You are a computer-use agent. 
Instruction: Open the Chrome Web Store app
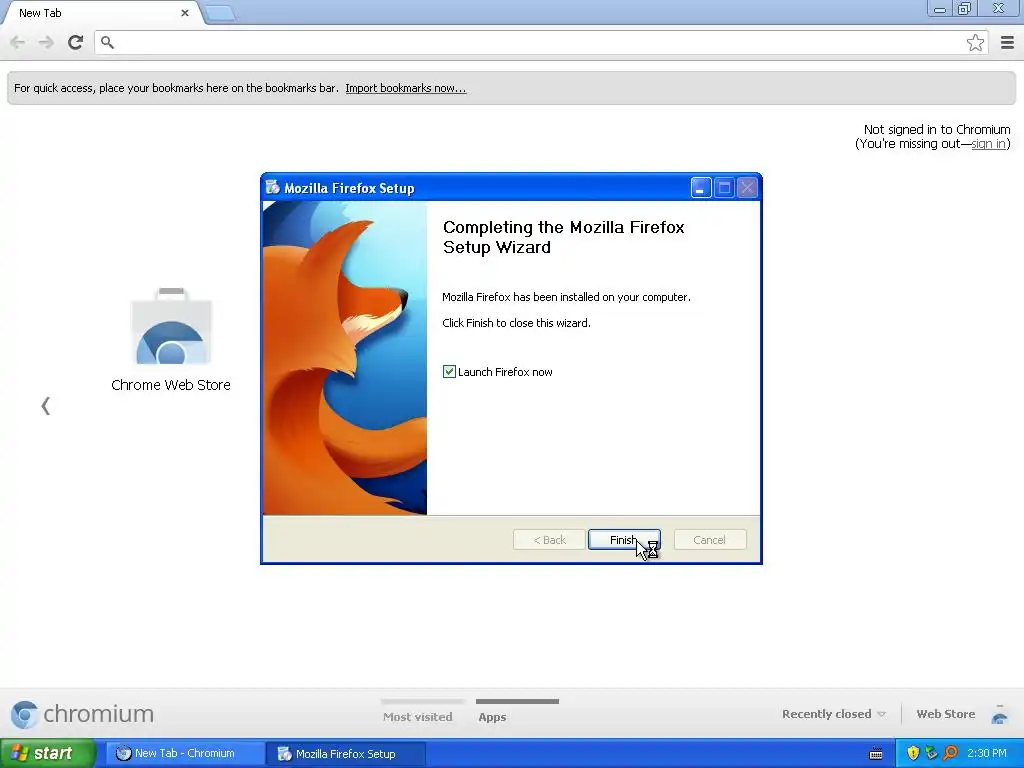171,340
